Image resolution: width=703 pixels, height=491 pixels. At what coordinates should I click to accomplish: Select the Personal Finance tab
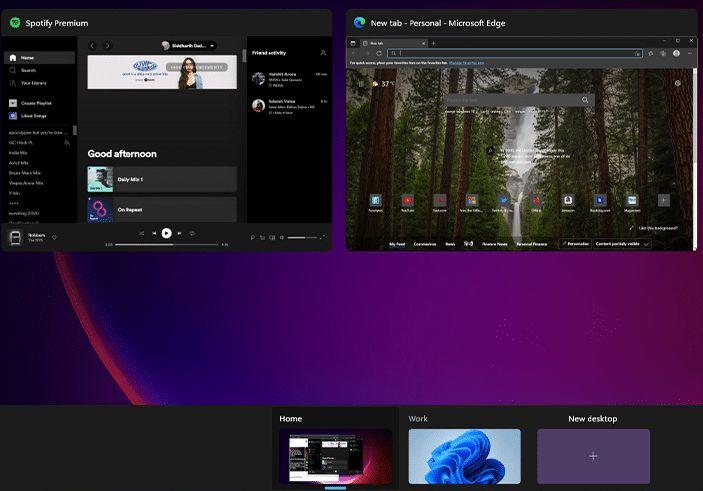(x=532, y=244)
